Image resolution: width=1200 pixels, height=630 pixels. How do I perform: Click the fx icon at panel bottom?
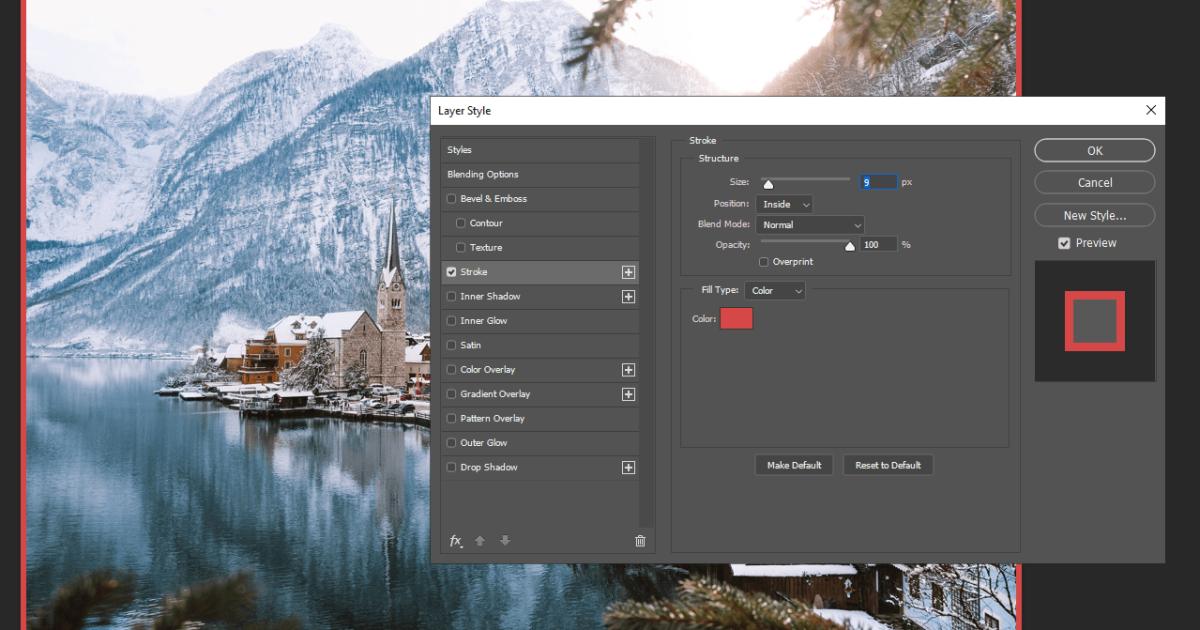[456, 540]
